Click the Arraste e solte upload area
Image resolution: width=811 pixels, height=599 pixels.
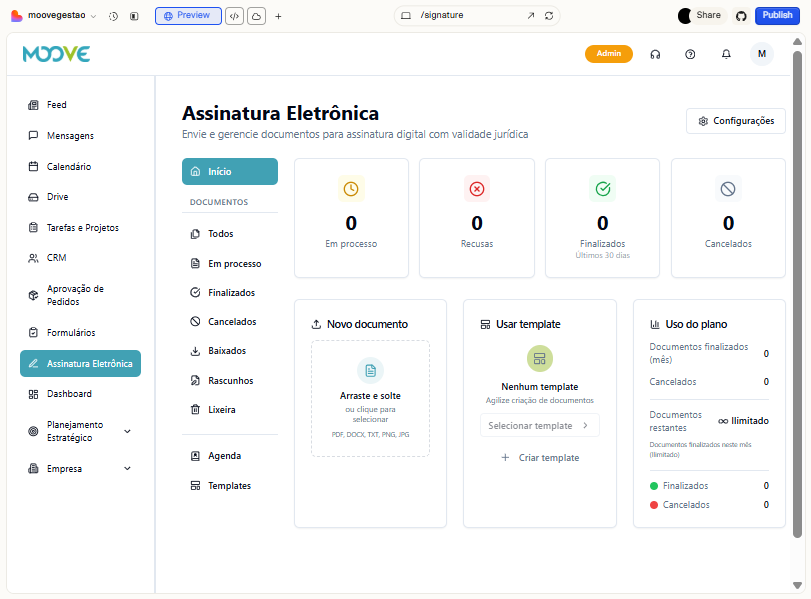click(x=370, y=398)
